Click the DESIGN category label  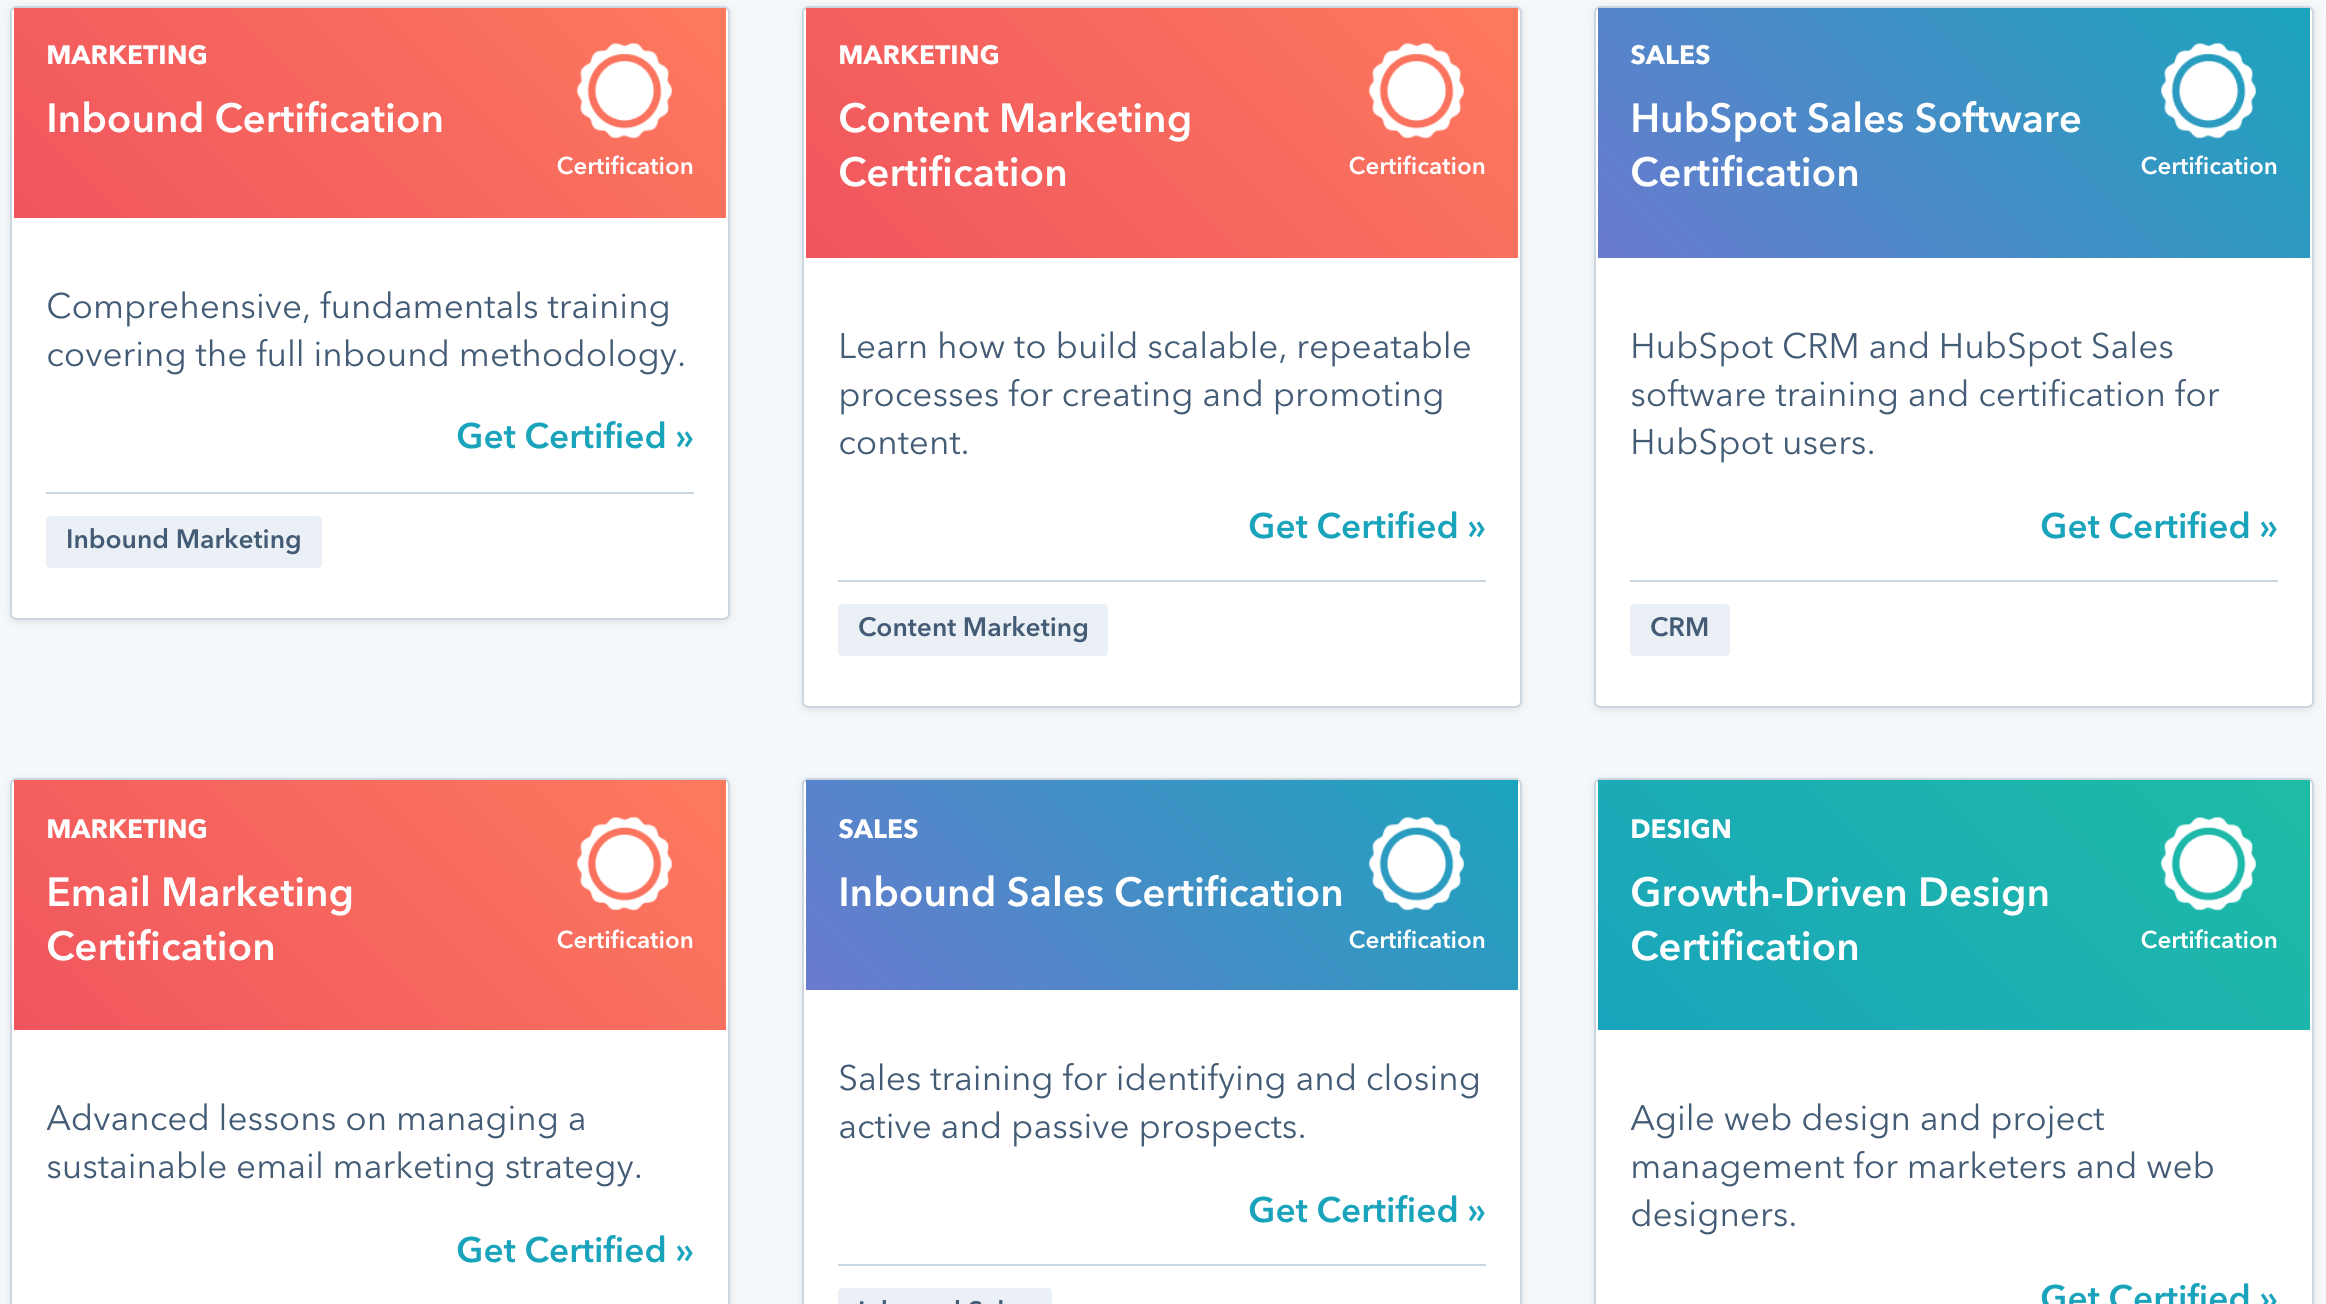click(1681, 829)
